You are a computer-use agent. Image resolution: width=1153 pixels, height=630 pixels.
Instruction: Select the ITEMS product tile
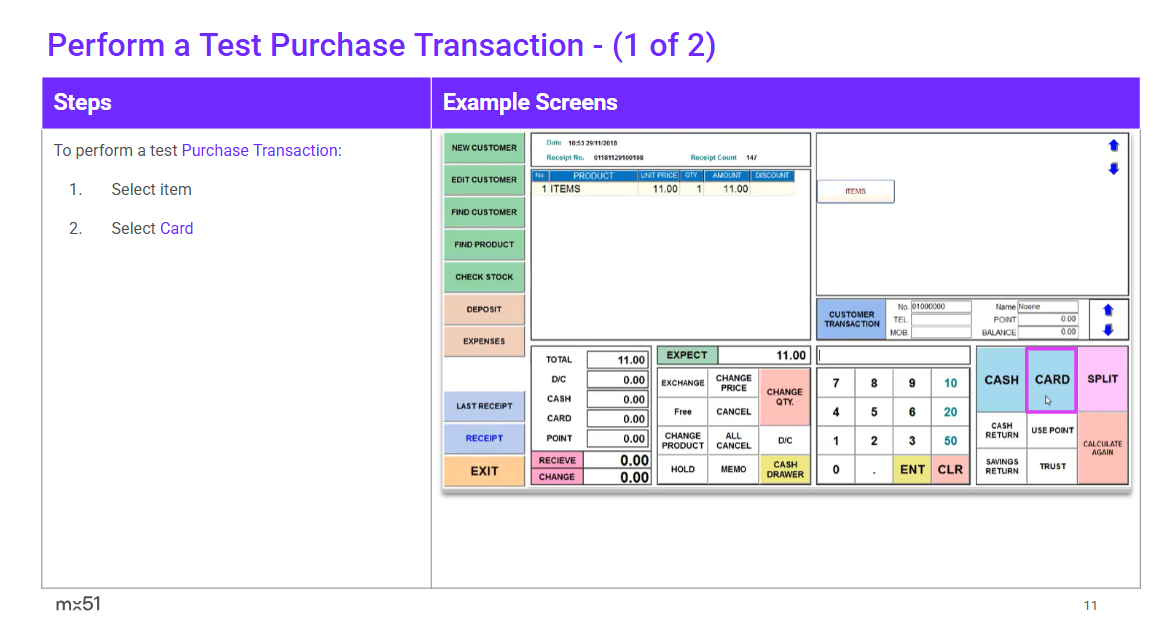click(x=855, y=192)
